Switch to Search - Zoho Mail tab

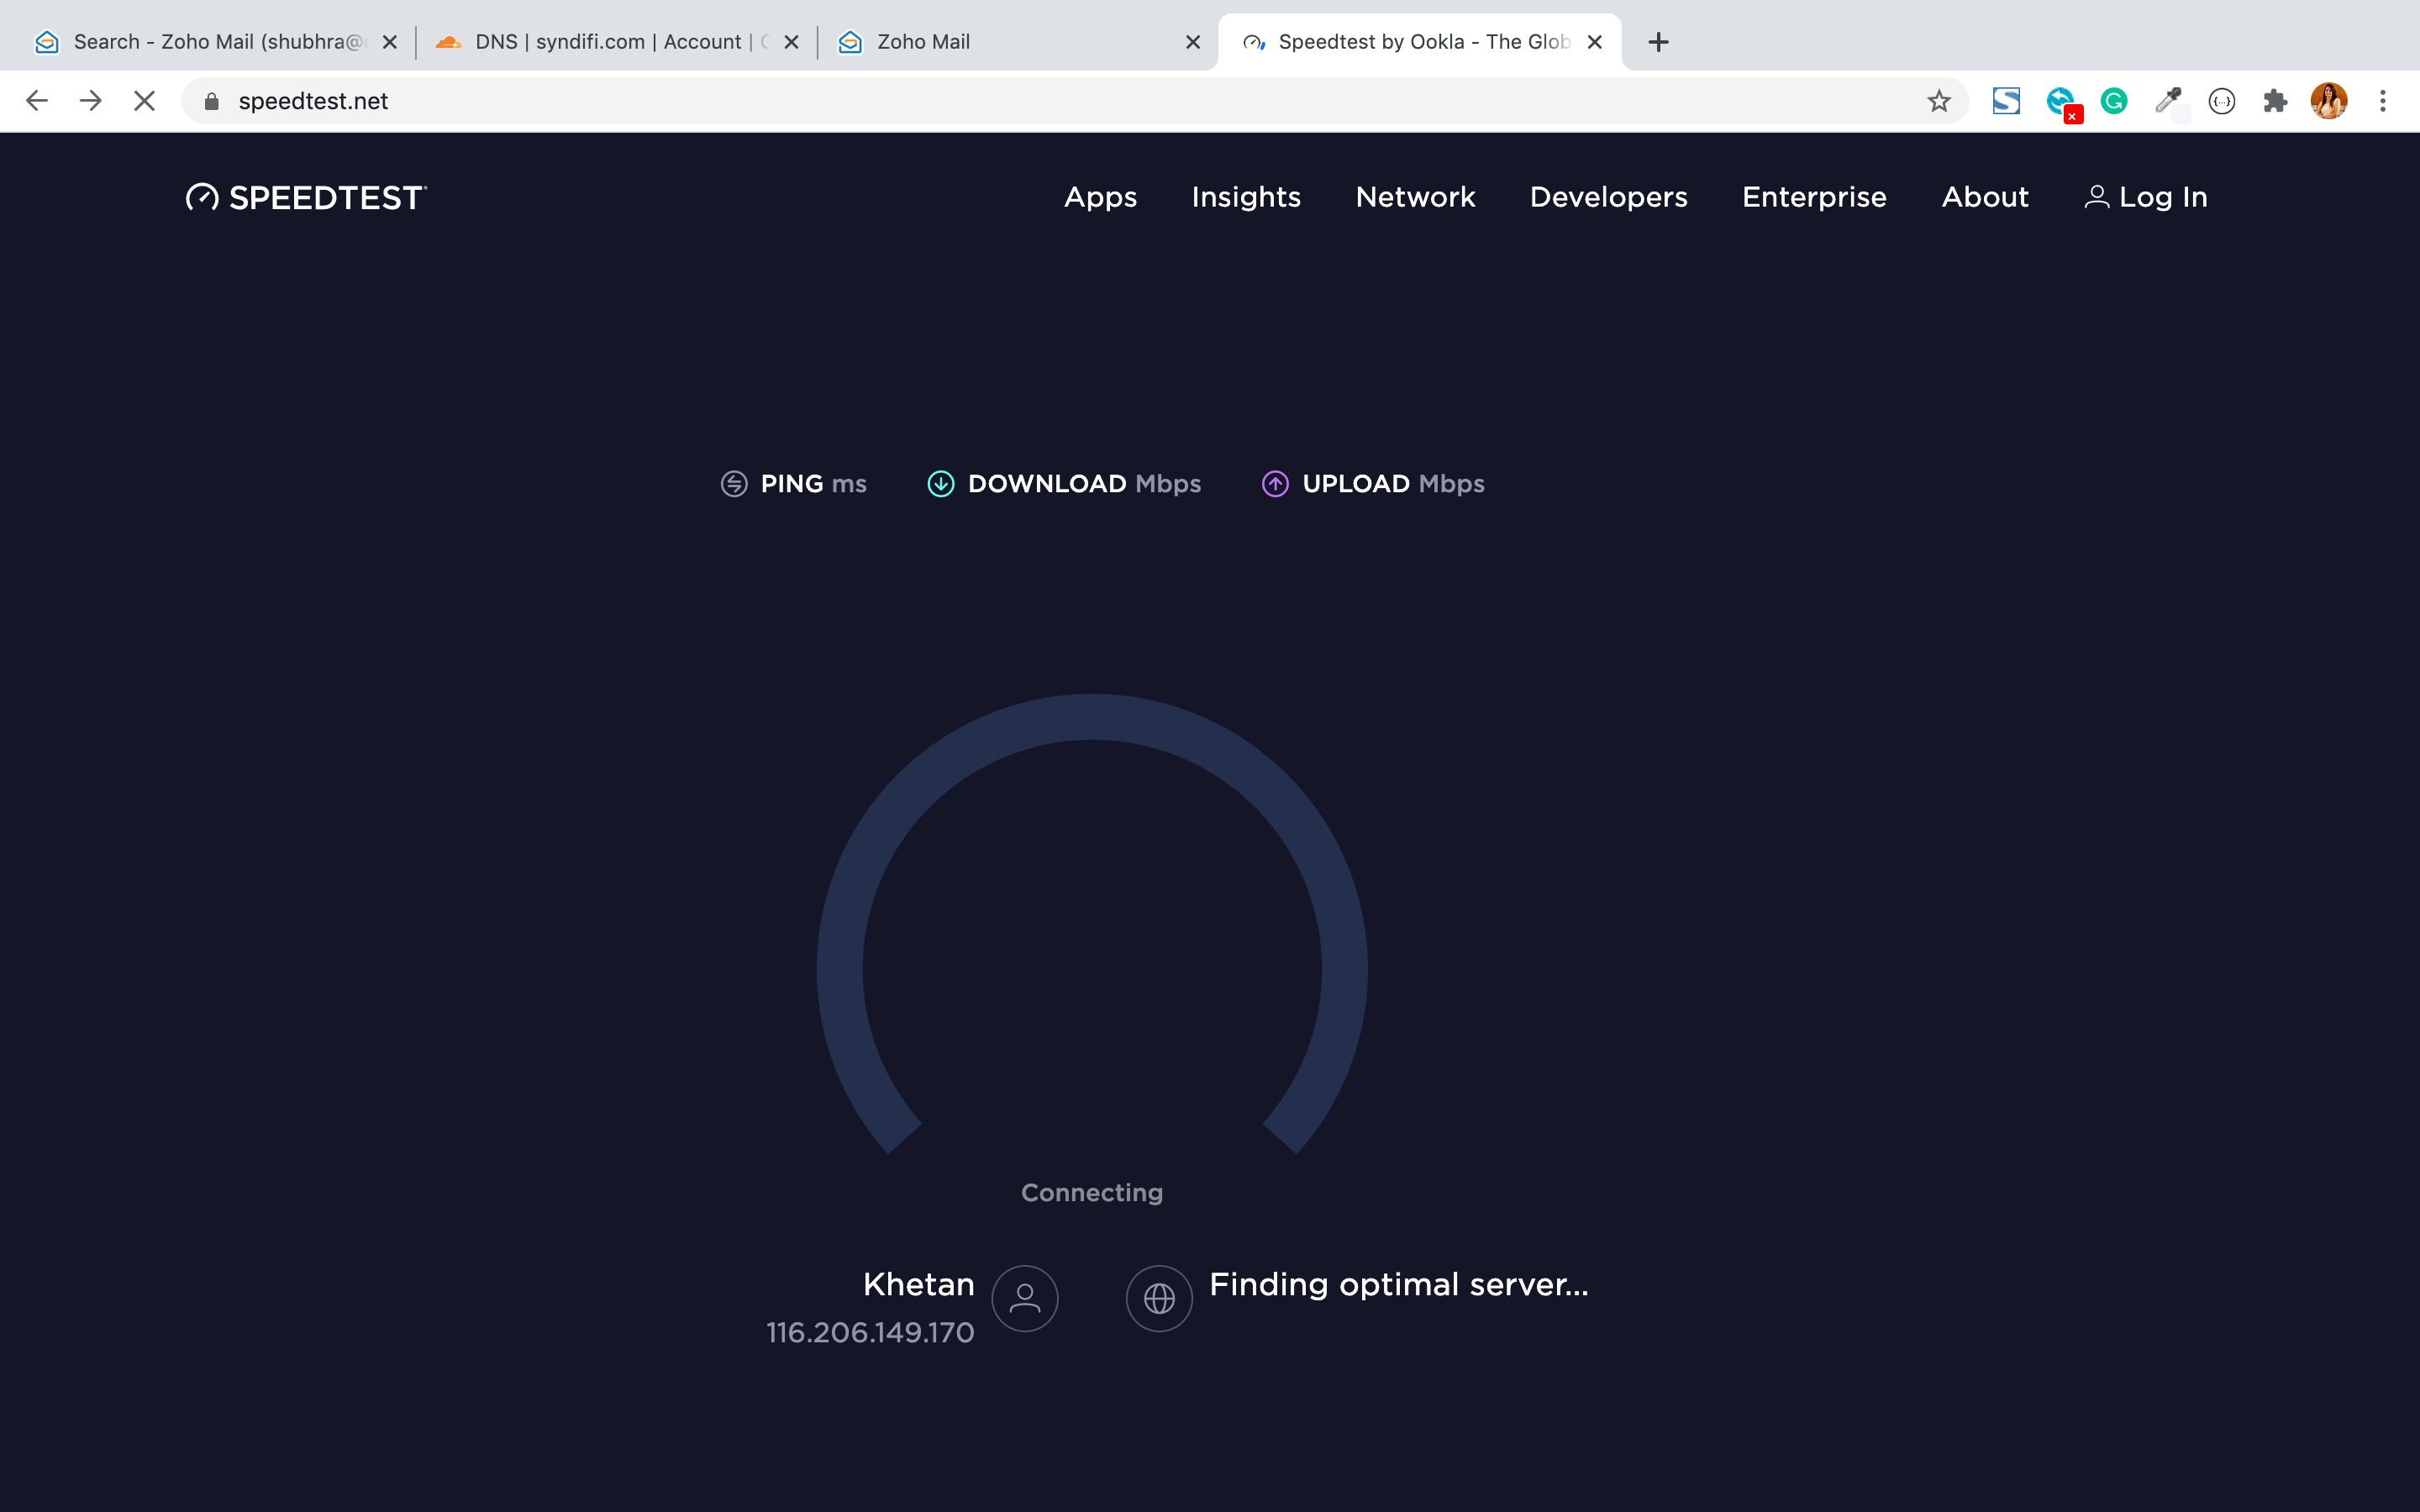214,42
